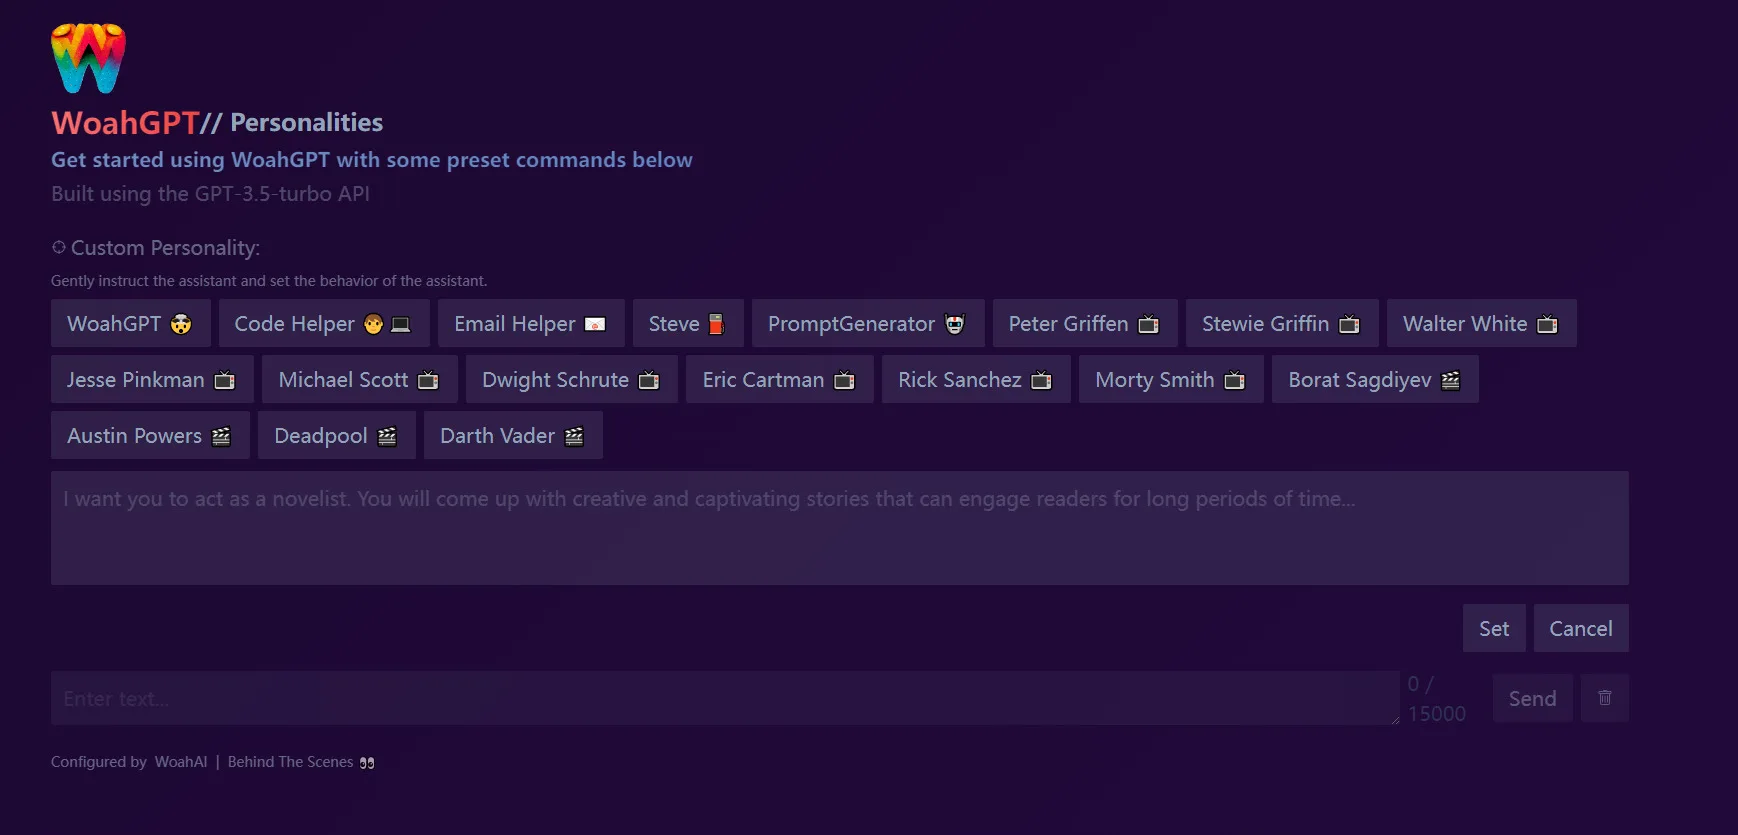Viewport: 1738px width, 835px height.
Task: Focus the custom personality text area
Action: [x=840, y=528]
